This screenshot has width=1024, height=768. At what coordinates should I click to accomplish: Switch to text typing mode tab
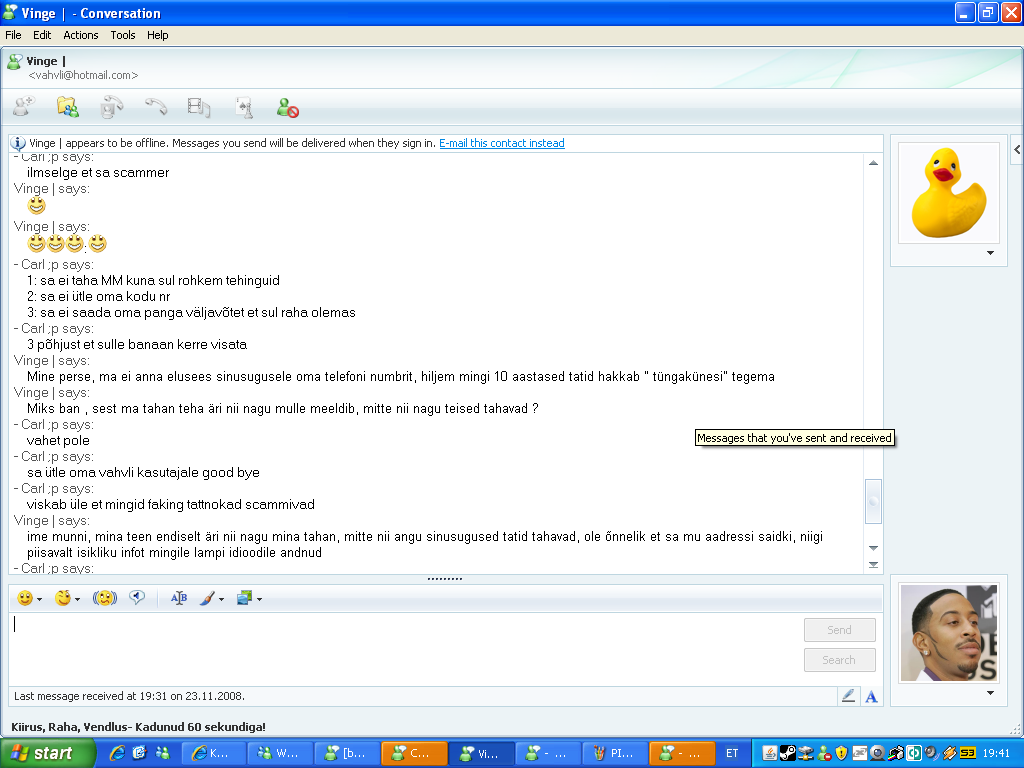coord(871,696)
